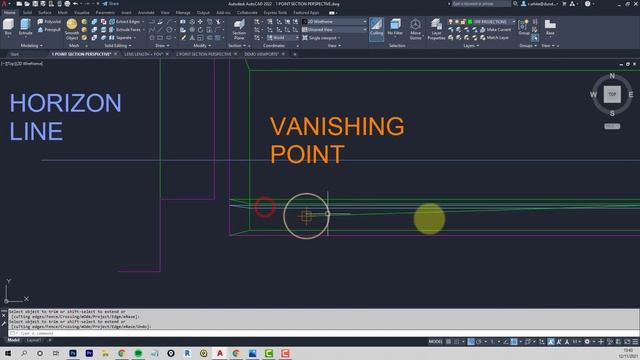Open the Unsaved View dropdown

(x=334, y=30)
